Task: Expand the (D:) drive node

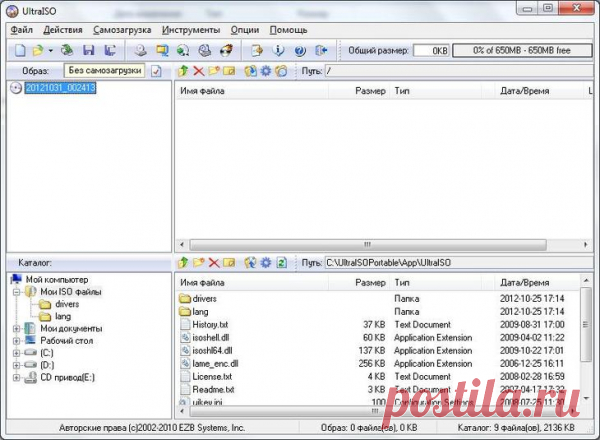Action: [x=16, y=365]
